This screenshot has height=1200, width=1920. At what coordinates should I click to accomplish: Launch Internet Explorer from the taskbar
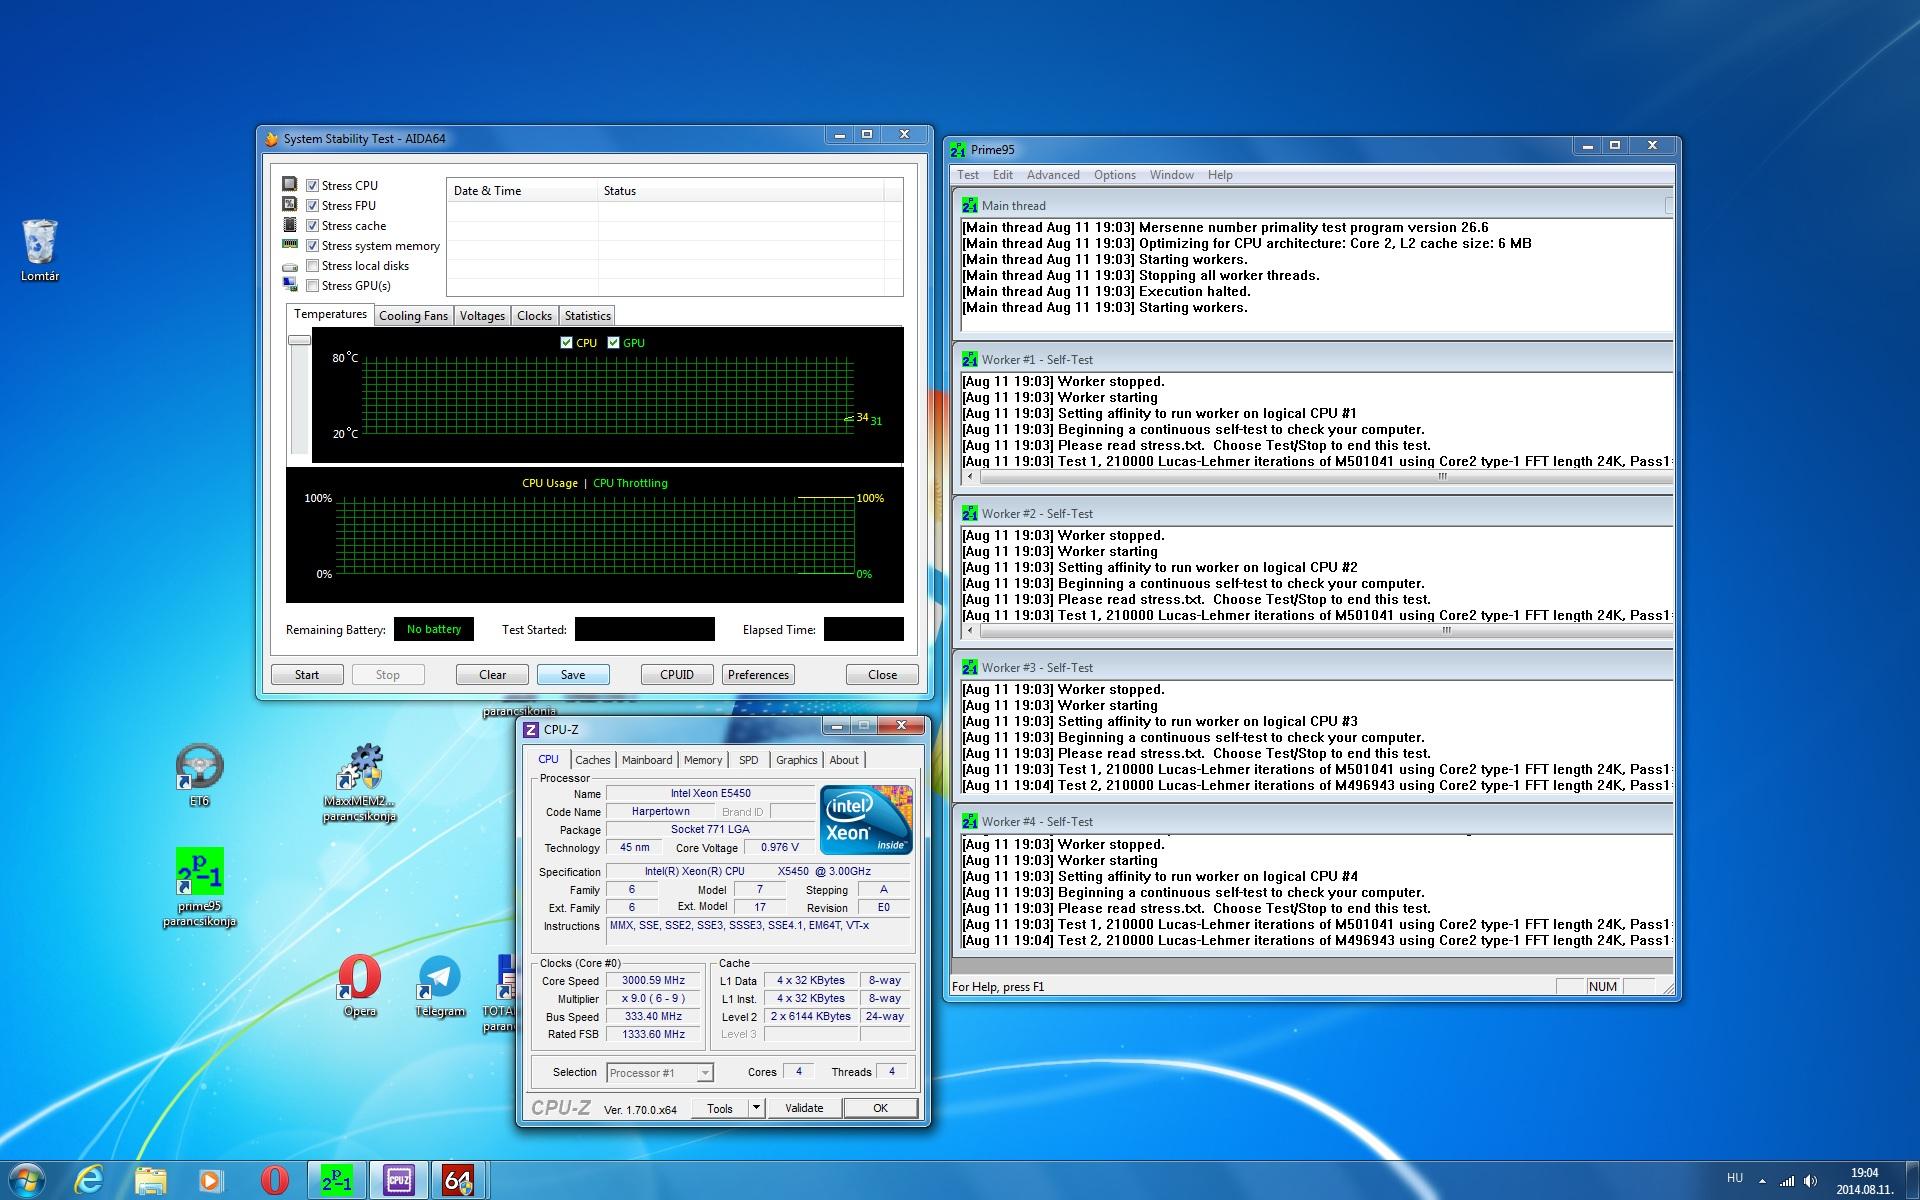click(x=89, y=1180)
